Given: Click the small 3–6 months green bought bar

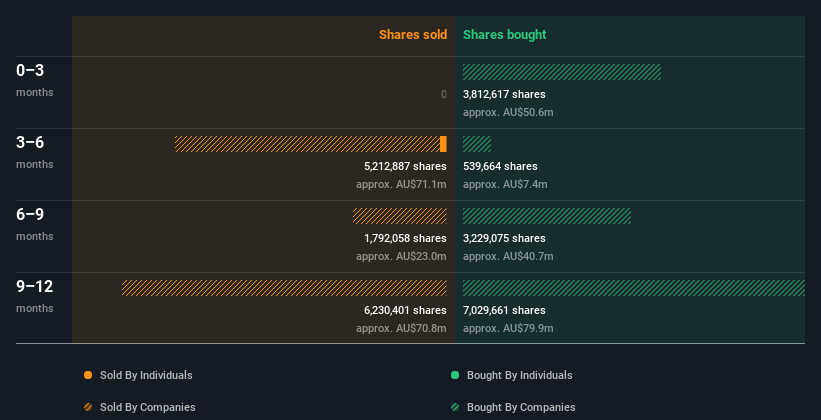Looking at the screenshot, I should coord(477,144).
